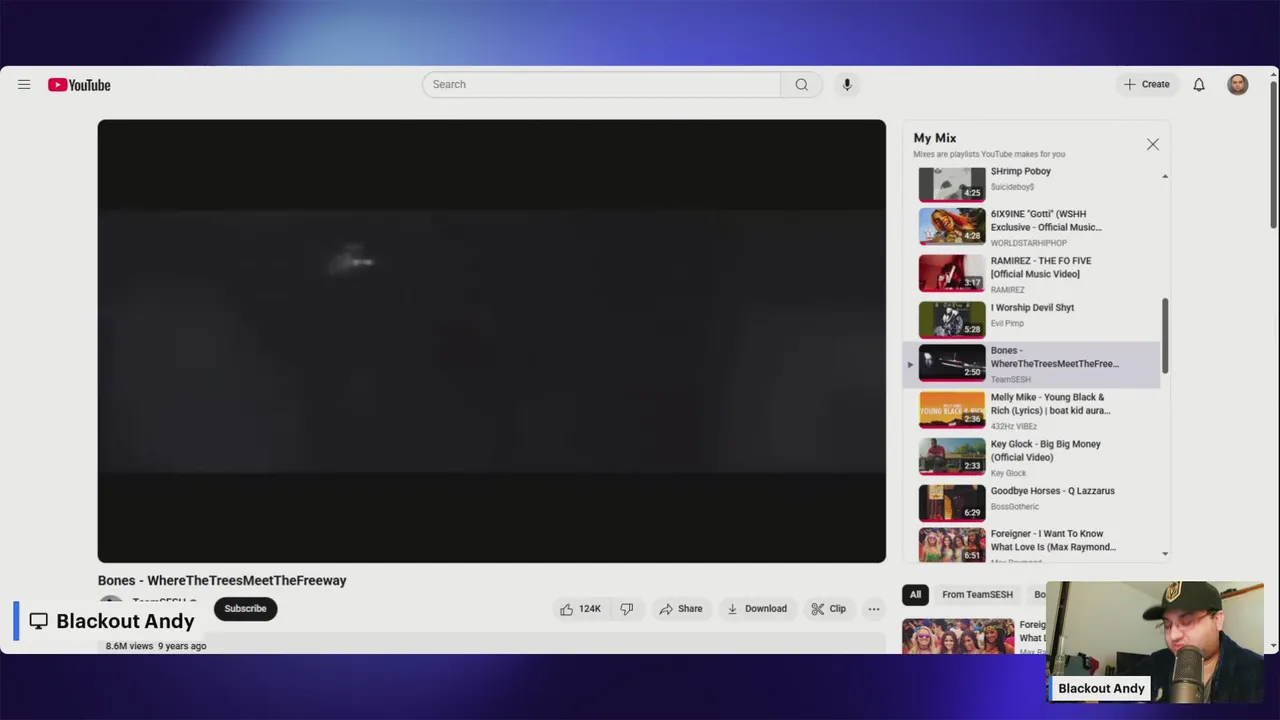Start voice search with microphone icon
Image resolution: width=1280 pixels, height=720 pixels.
[x=847, y=85]
